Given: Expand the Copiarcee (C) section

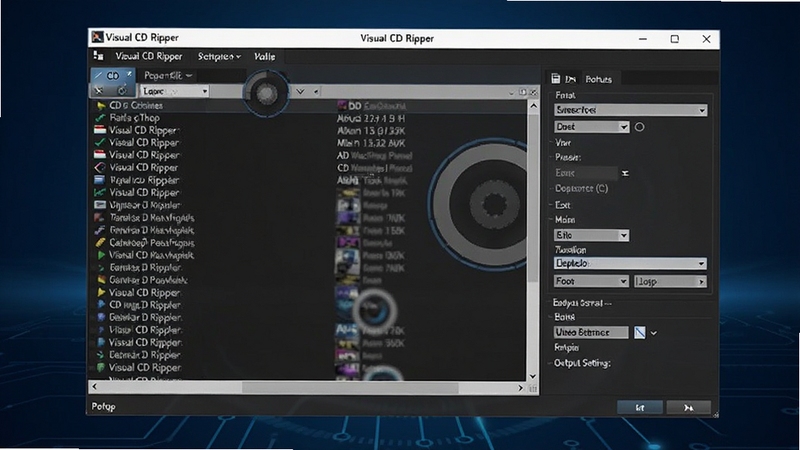Looking at the screenshot, I should tap(581, 188).
